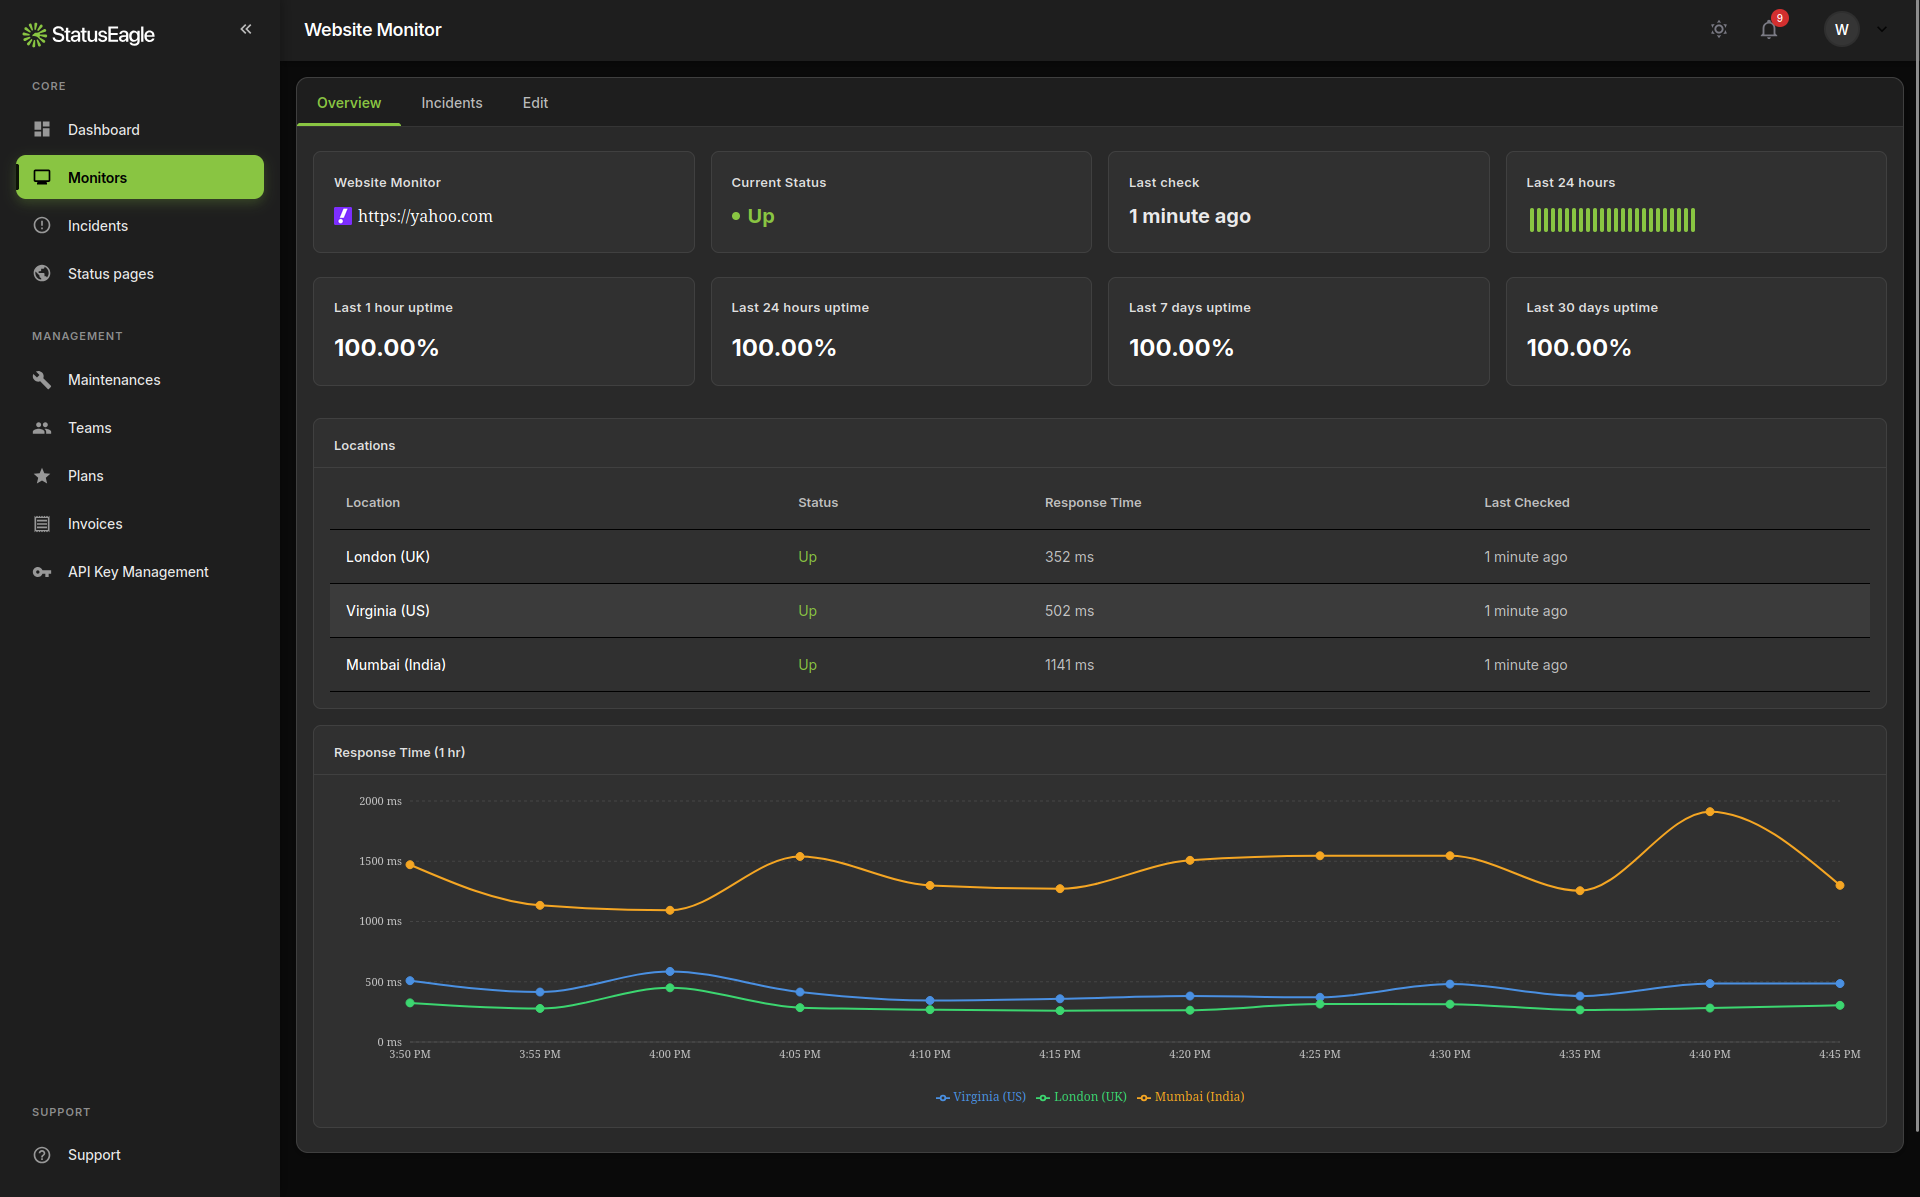This screenshot has width=1920, height=1197.
Task: Toggle the Mumbai (India) series in the legend
Action: (x=1190, y=1097)
